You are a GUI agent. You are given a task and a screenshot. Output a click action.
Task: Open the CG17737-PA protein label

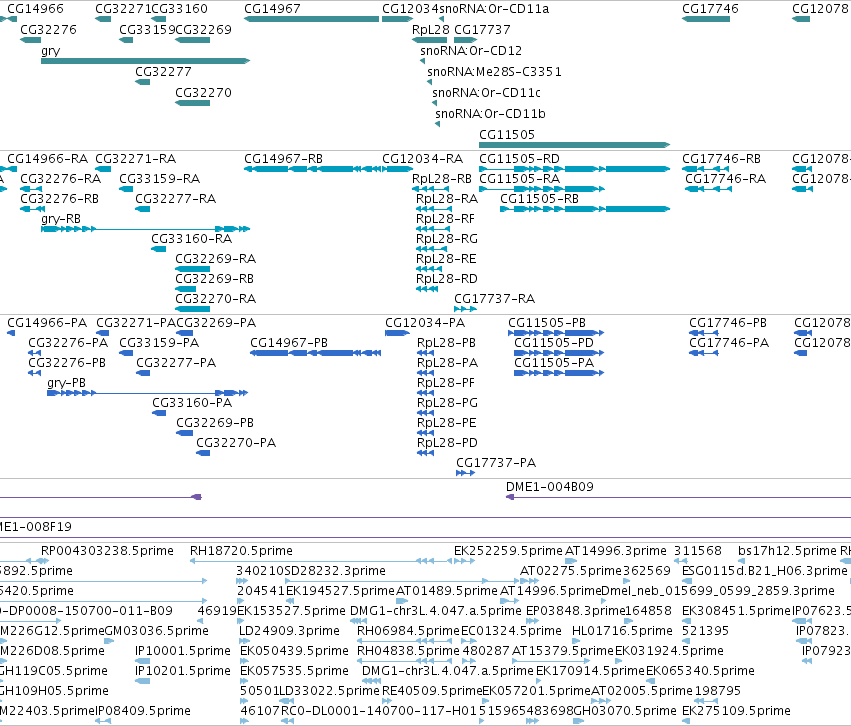point(496,463)
